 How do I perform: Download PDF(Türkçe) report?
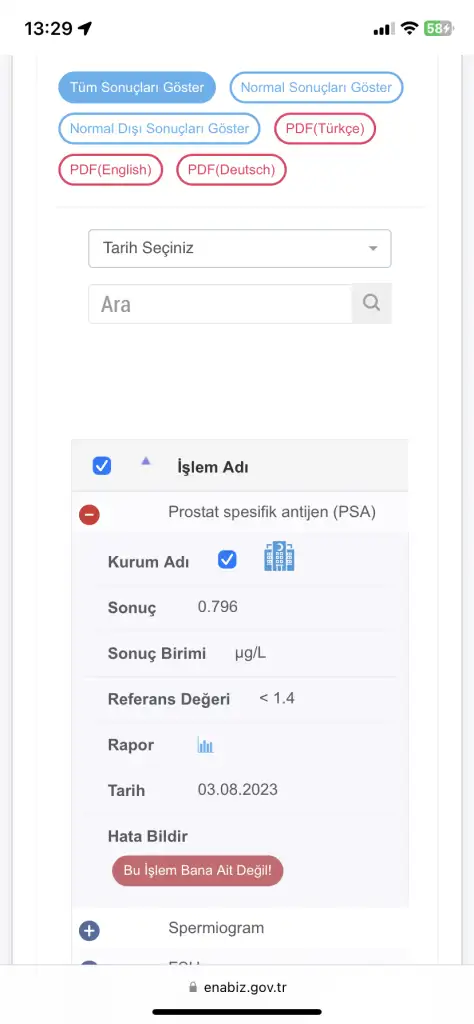(x=325, y=129)
